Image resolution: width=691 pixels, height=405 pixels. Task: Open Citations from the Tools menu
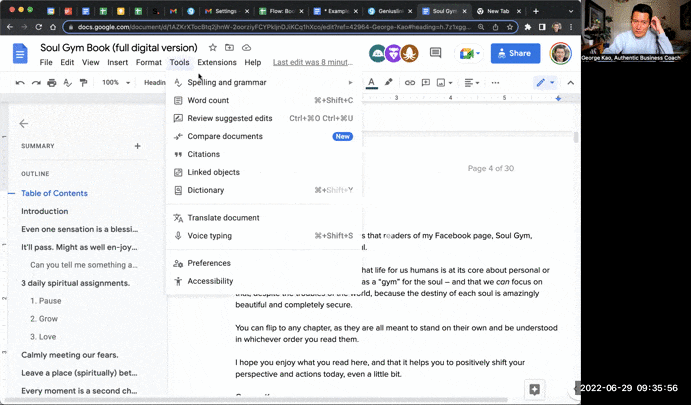tap(264, 154)
